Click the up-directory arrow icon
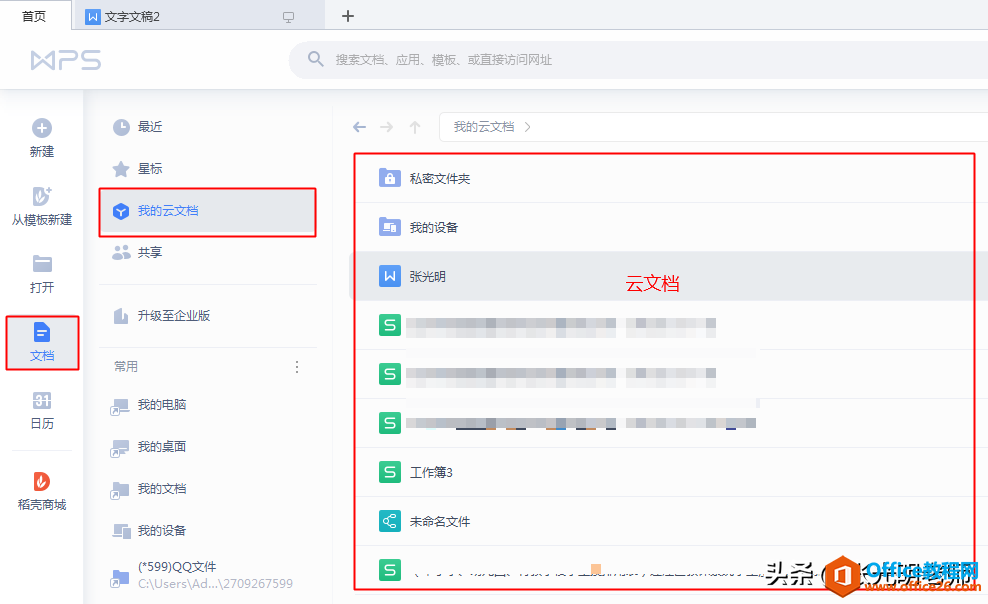This screenshot has width=988, height=604. click(x=415, y=127)
